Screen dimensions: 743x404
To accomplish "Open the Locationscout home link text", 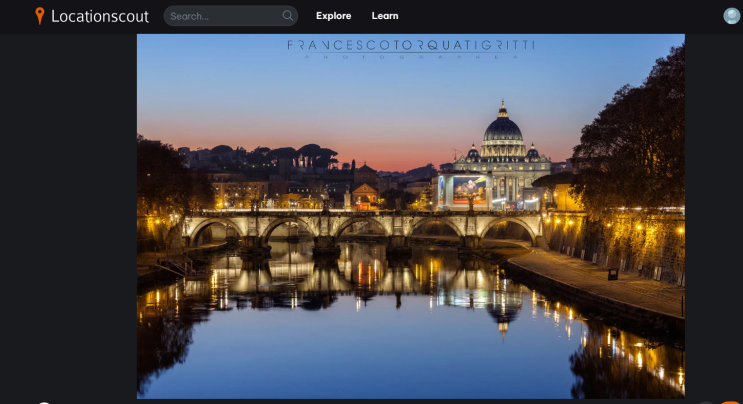I will point(100,16).
